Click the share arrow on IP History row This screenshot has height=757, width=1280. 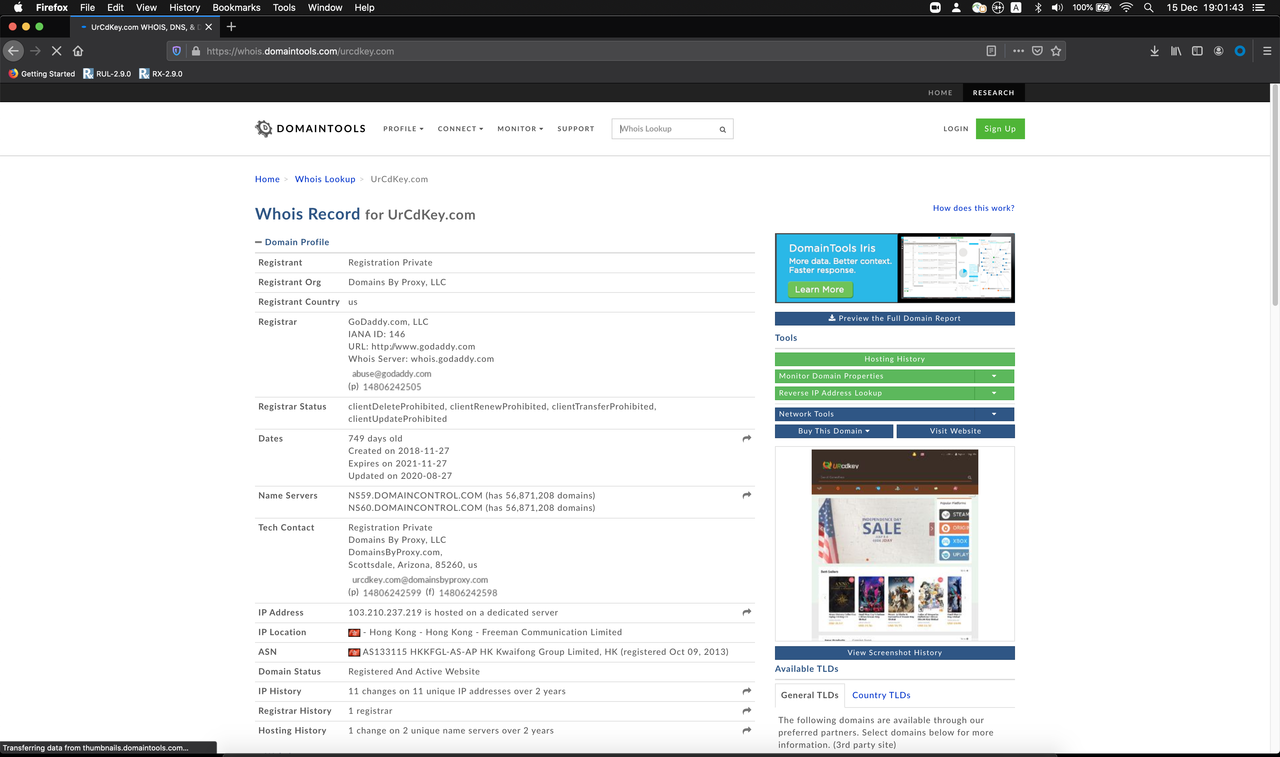point(747,691)
